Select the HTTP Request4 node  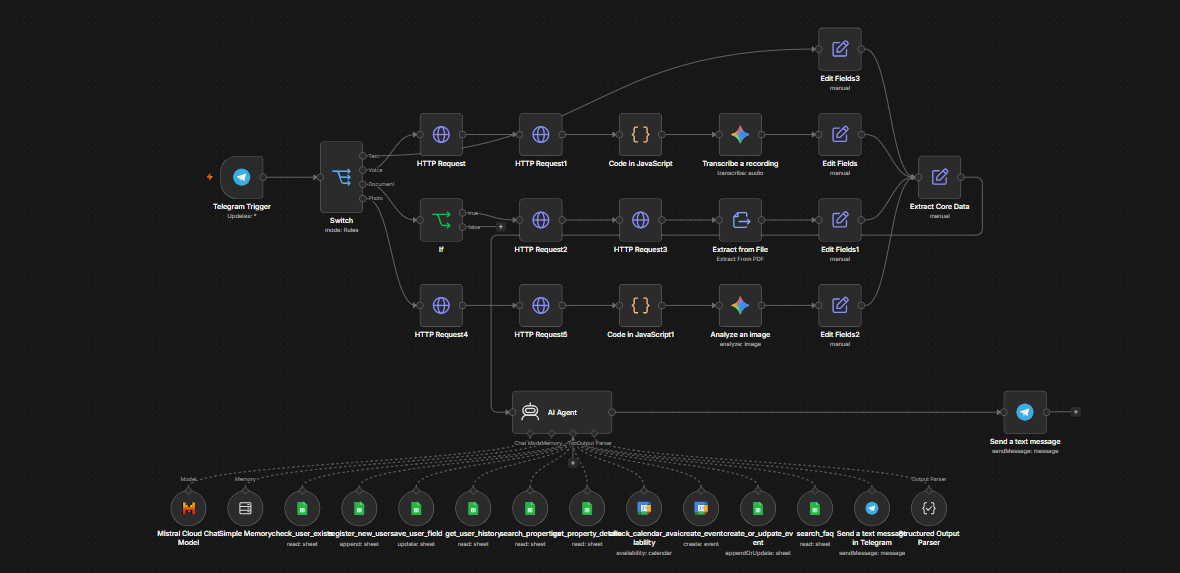click(x=441, y=305)
